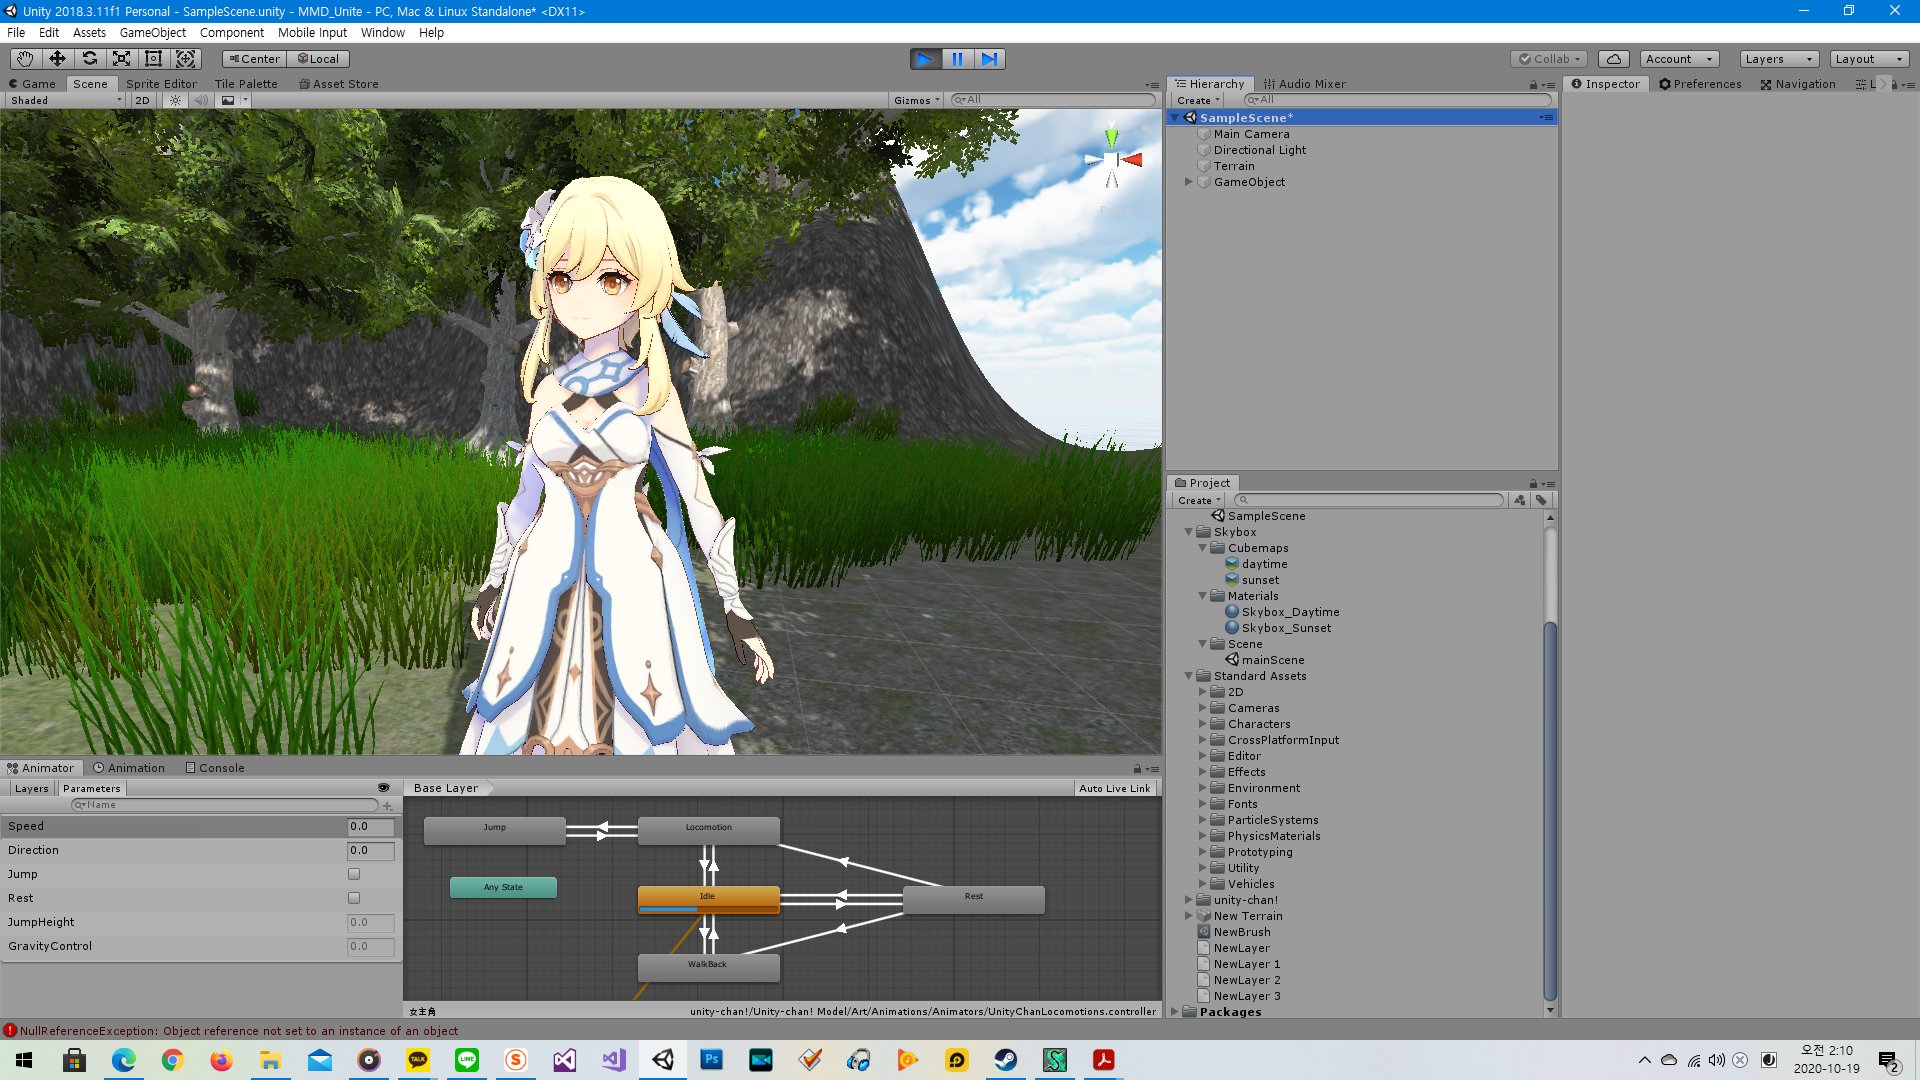1920x1080 pixels.
Task: Open the Gizmos dropdown
Action: pyautogui.click(x=916, y=100)
